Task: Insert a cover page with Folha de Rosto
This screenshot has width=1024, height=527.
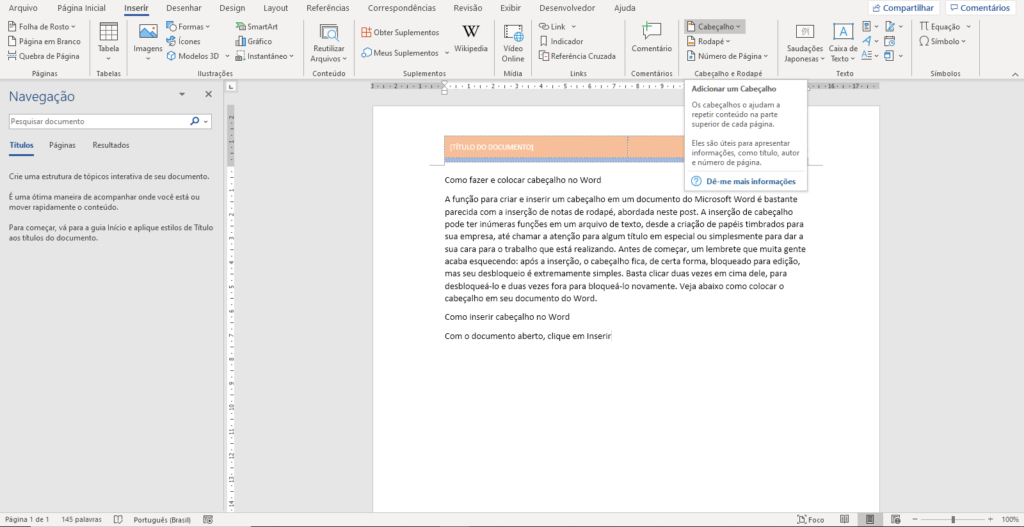Action: [42, 27]
